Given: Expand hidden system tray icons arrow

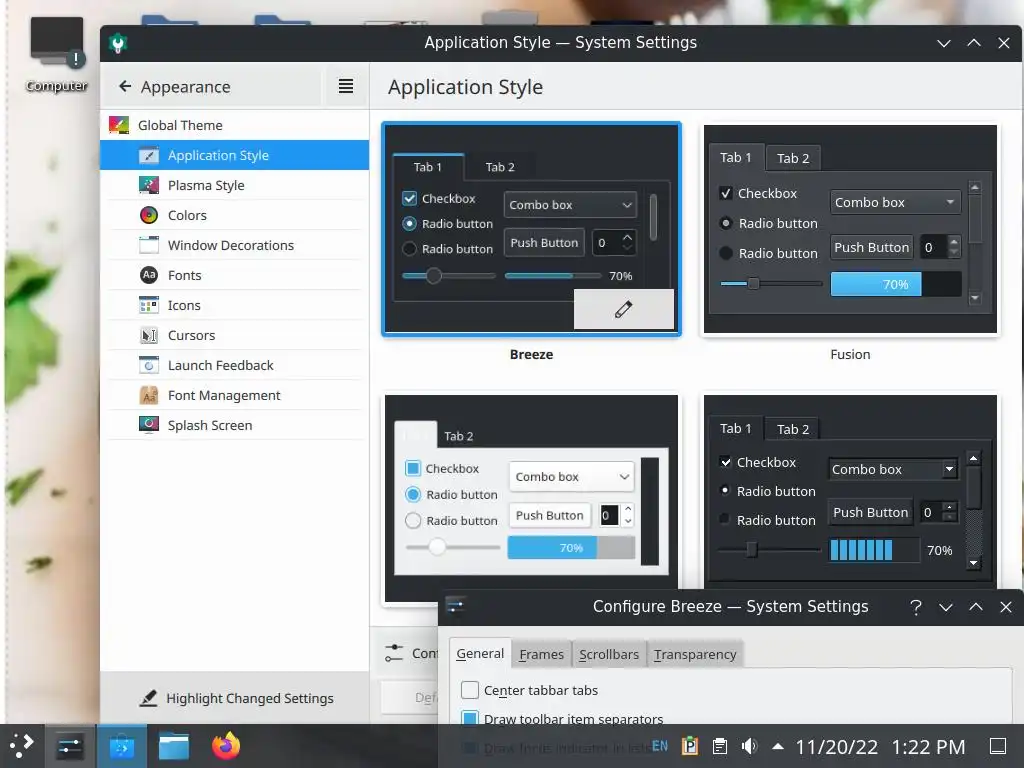Looking at the screenshot, I should pyautogui.click(x=778, y=746).
